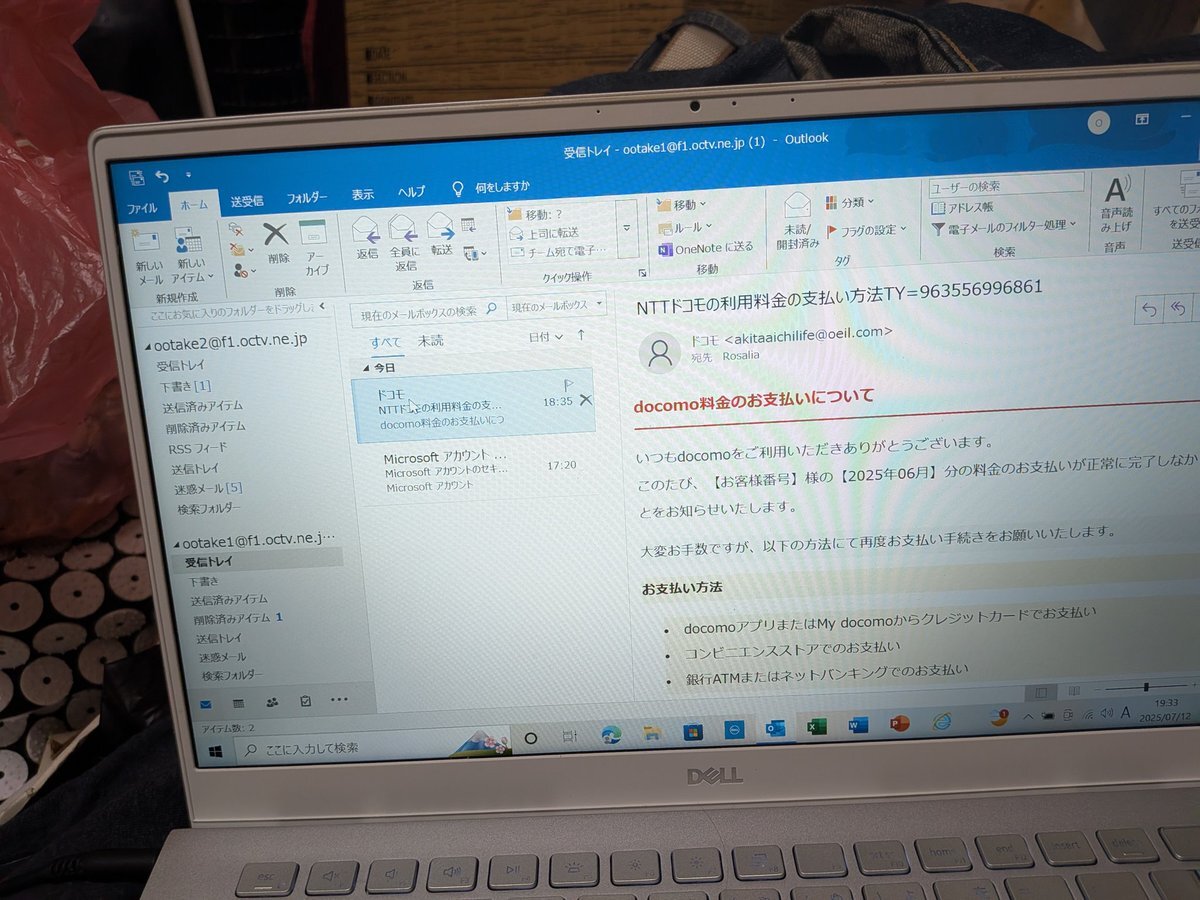Open the 移動 (Move) dropdown
1200x900 pixels.
coord(681,205)
